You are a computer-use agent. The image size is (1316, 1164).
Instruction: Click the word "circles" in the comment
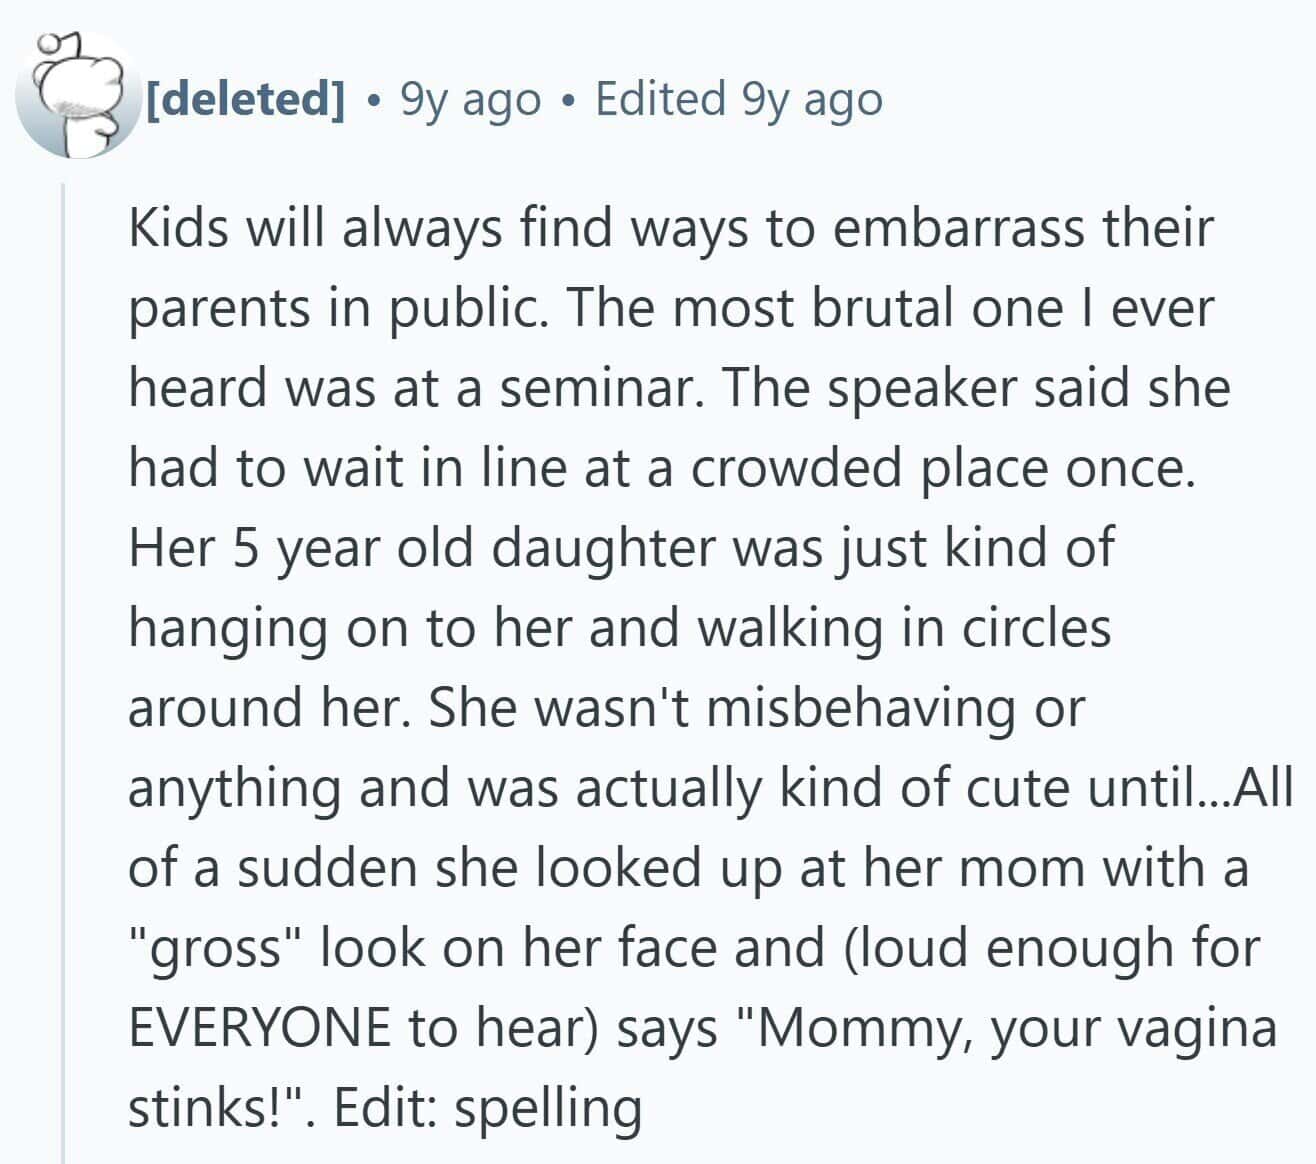coord(1036,628)
